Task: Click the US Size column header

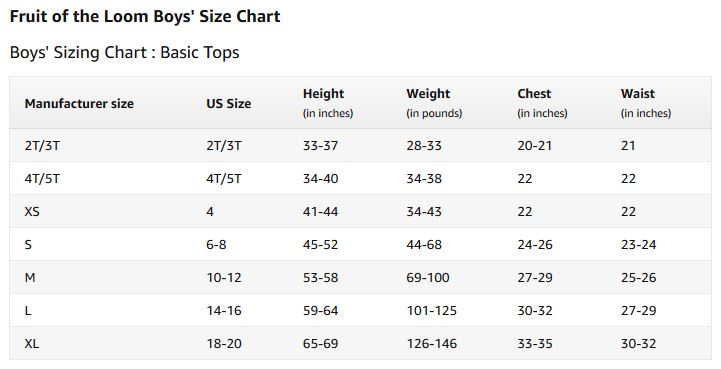Action: click(x=229, y=104)
